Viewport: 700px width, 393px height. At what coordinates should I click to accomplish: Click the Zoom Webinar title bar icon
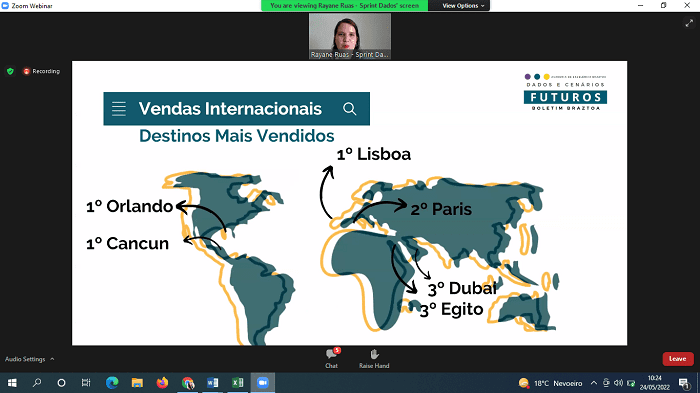5,5
